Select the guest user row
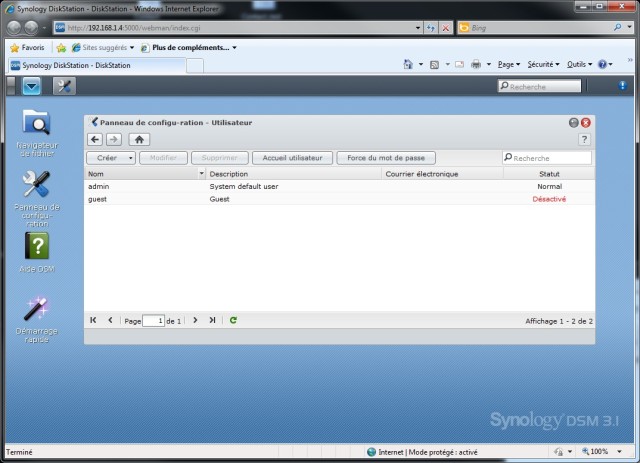Viewport: 640px width, 463px height. [339, 199]
